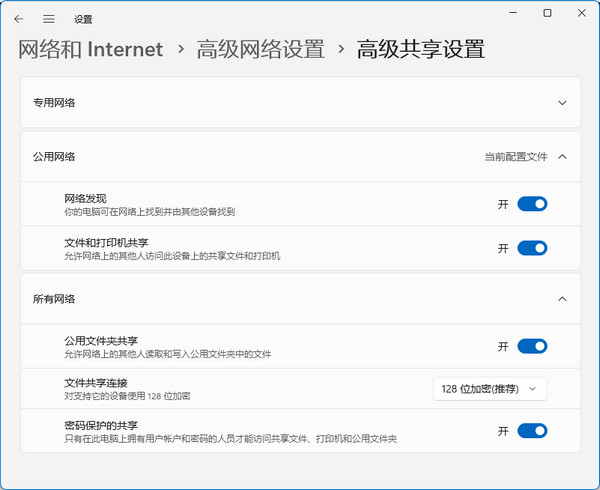Click the 公用文件夹共享 setting title

101,340
